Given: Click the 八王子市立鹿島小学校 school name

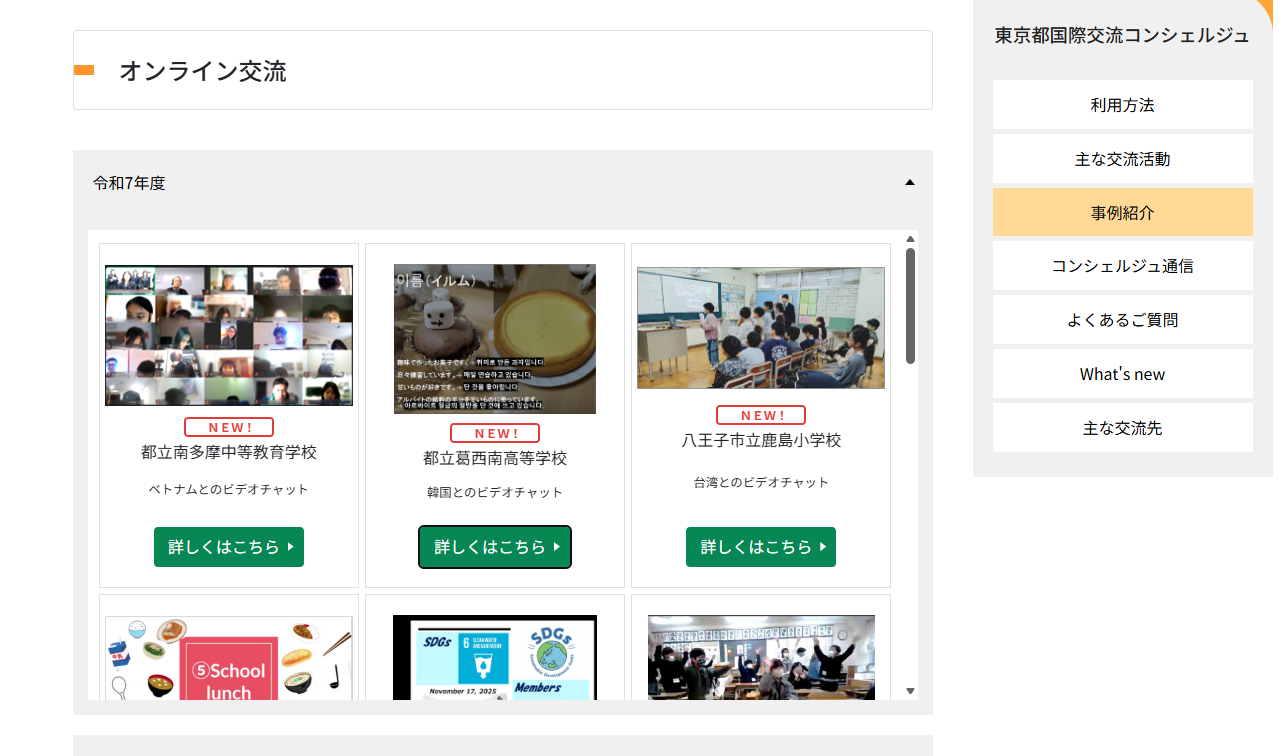Looking at the screenshot, I should (x=761, y=440).
